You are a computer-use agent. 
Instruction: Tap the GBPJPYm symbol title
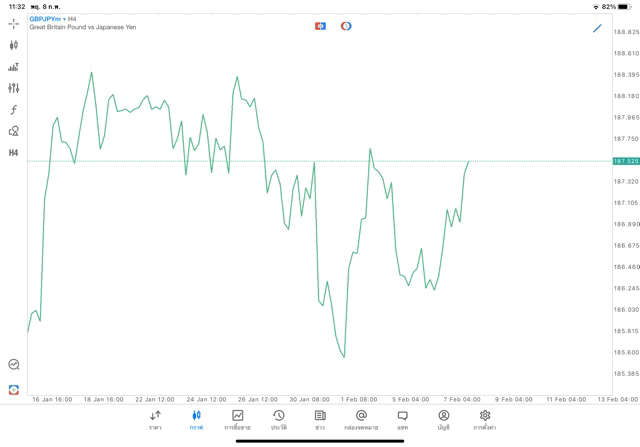[45, 18]
